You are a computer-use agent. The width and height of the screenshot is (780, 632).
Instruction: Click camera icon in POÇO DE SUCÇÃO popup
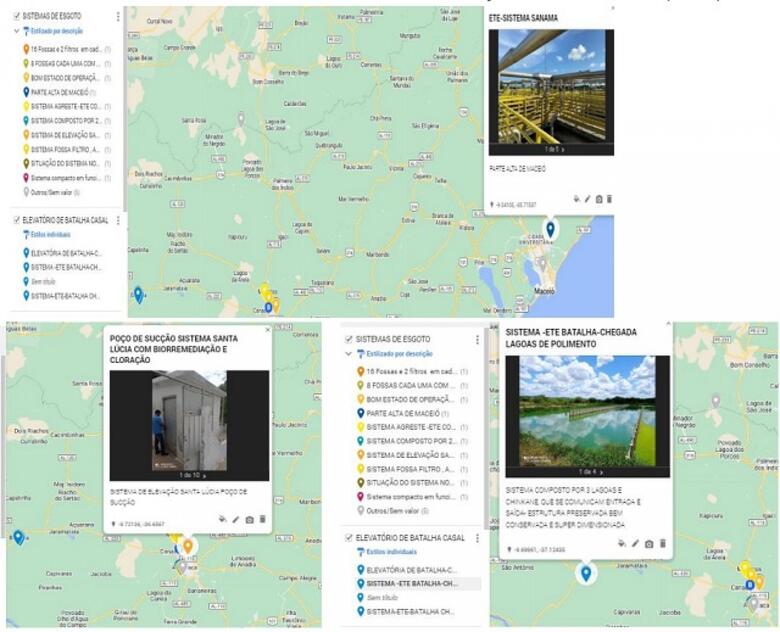pyautogui.click(x=249, y=519)
